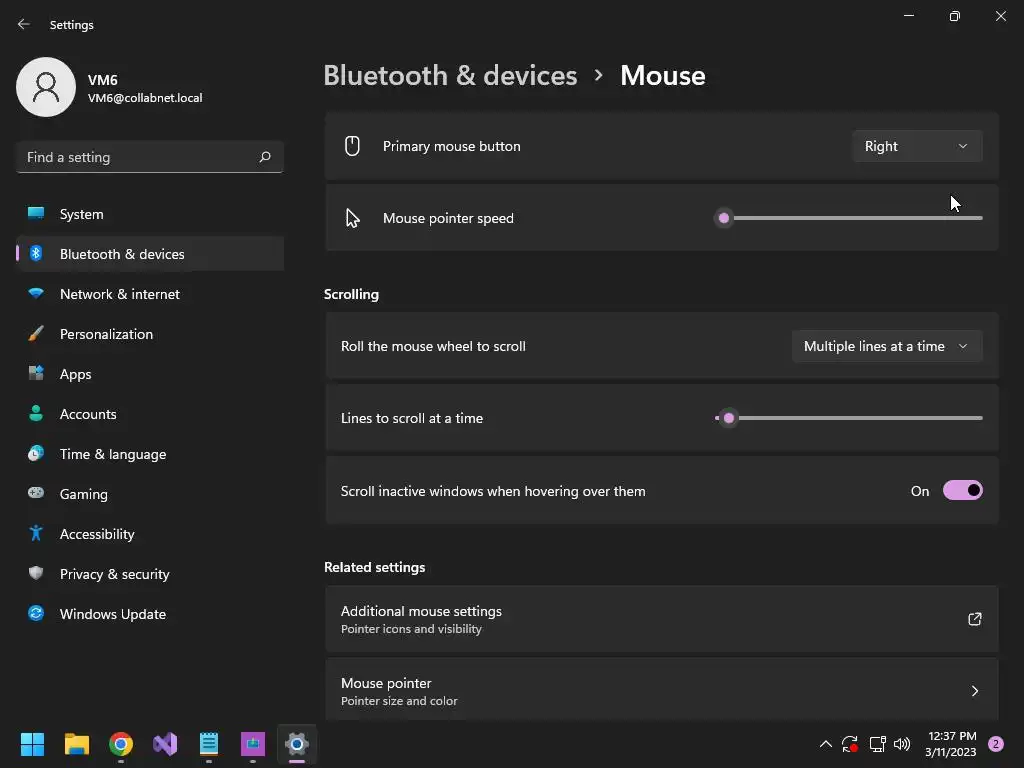
Task: Launch Google Chrome from the taskbar
Action: coord(121,744)
